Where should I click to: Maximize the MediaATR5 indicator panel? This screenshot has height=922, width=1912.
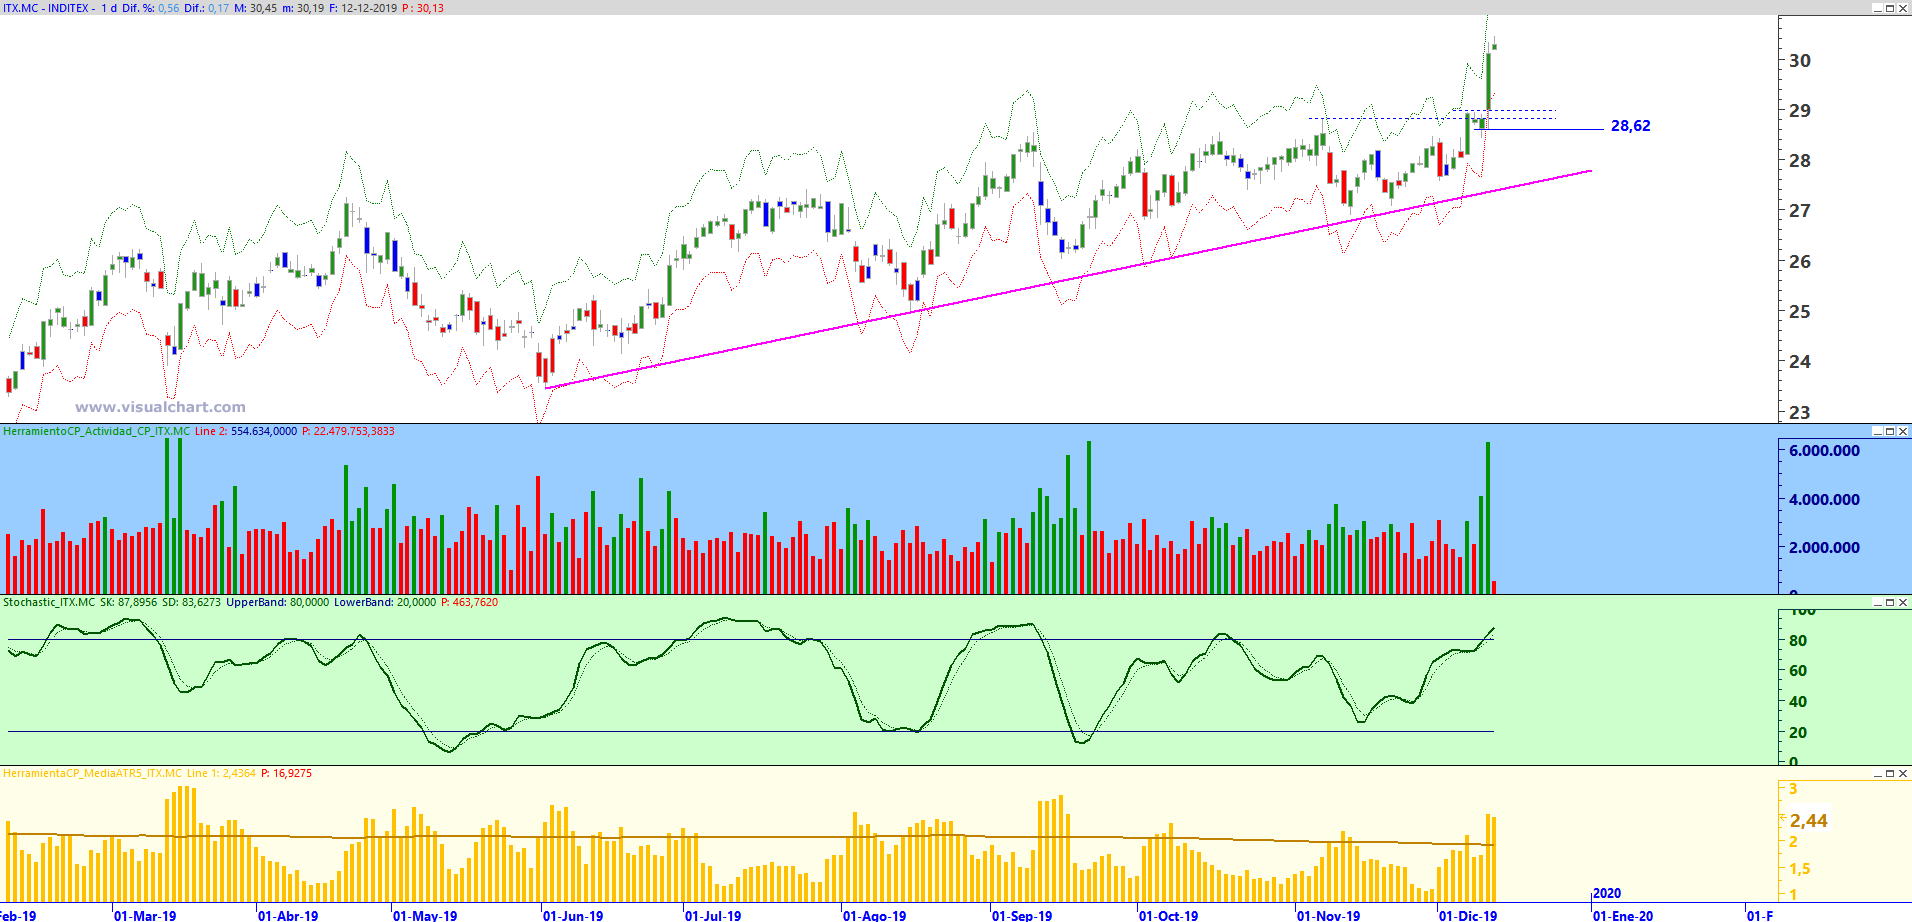(x=1890, y=773)
